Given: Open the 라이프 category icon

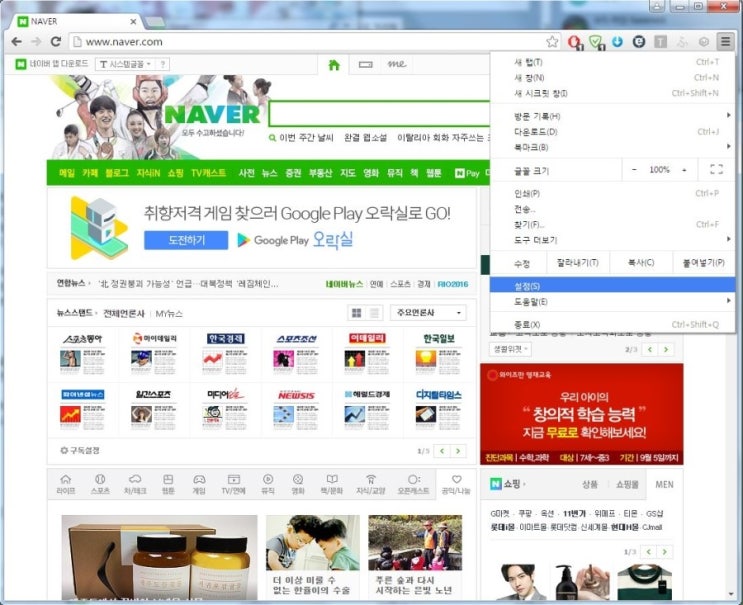Looking at the screenshot, I should (x=66, y=484).
